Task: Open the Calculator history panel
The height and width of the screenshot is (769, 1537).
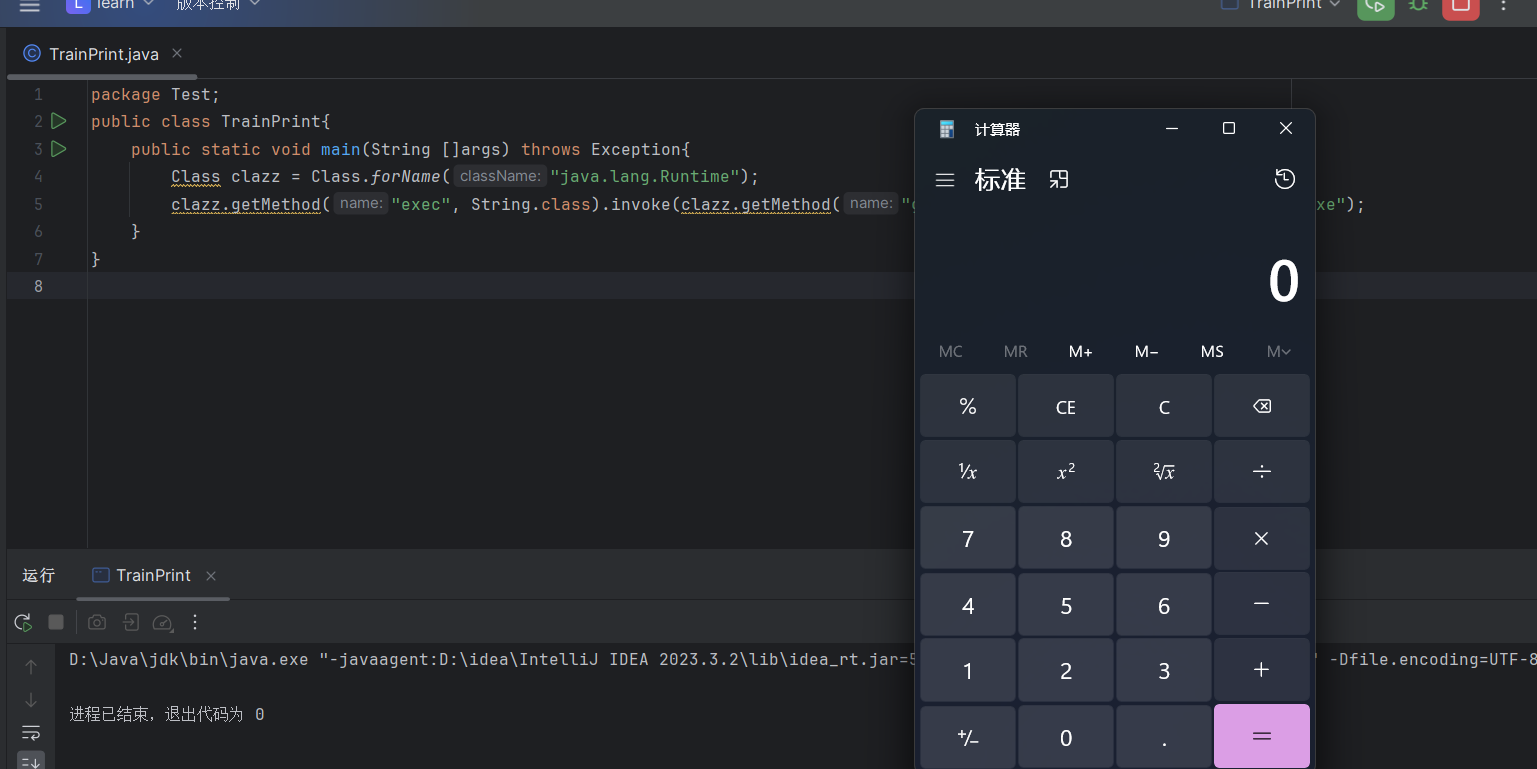Action: [1285, 179]
